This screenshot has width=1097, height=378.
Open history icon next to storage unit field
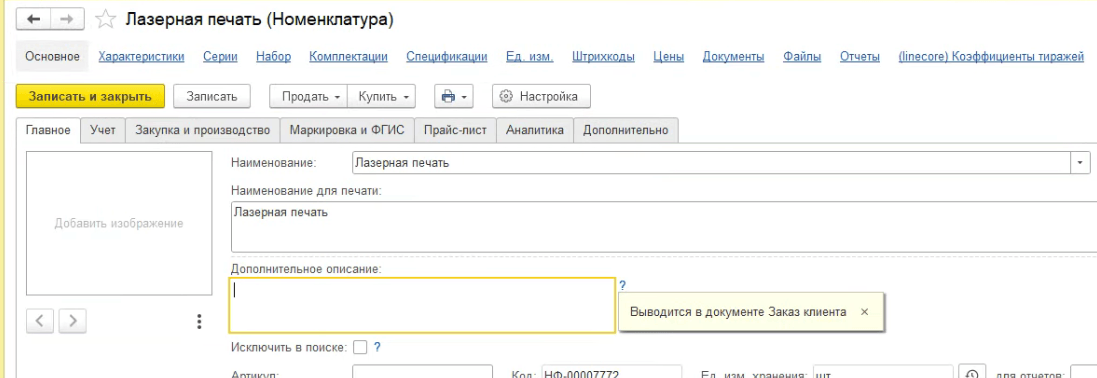(971, 374)
